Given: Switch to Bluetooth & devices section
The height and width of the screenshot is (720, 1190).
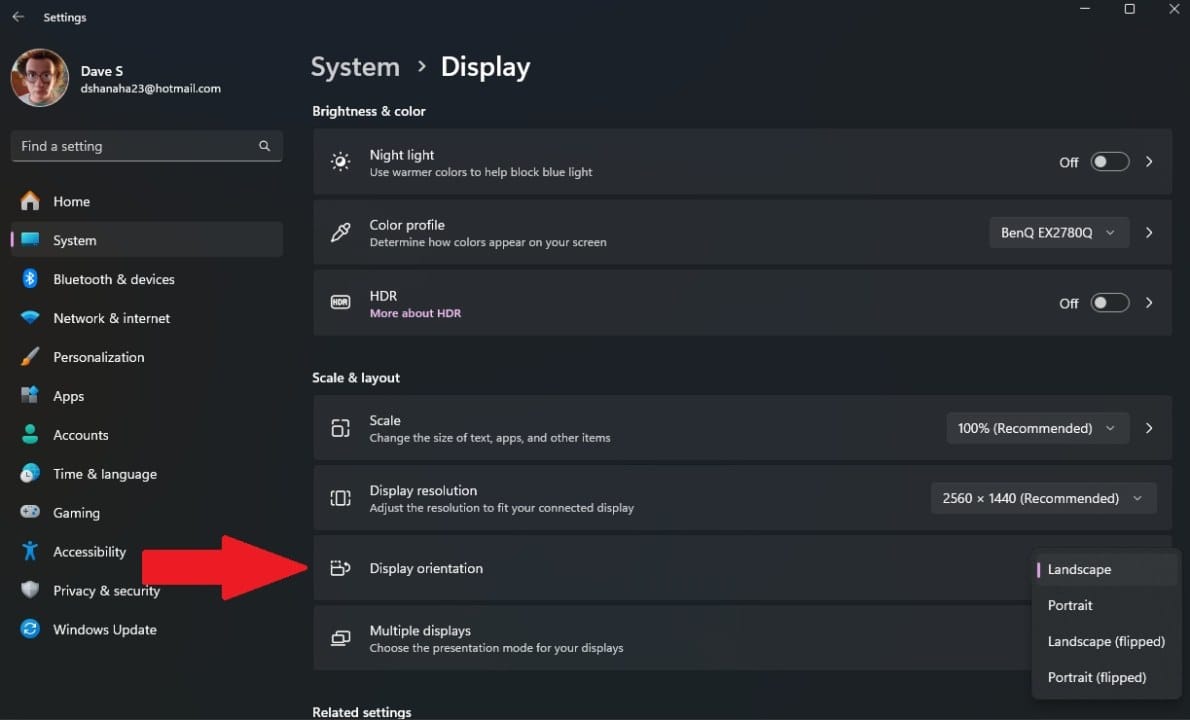Looking at the screenshot, I should tap(114, 279).
